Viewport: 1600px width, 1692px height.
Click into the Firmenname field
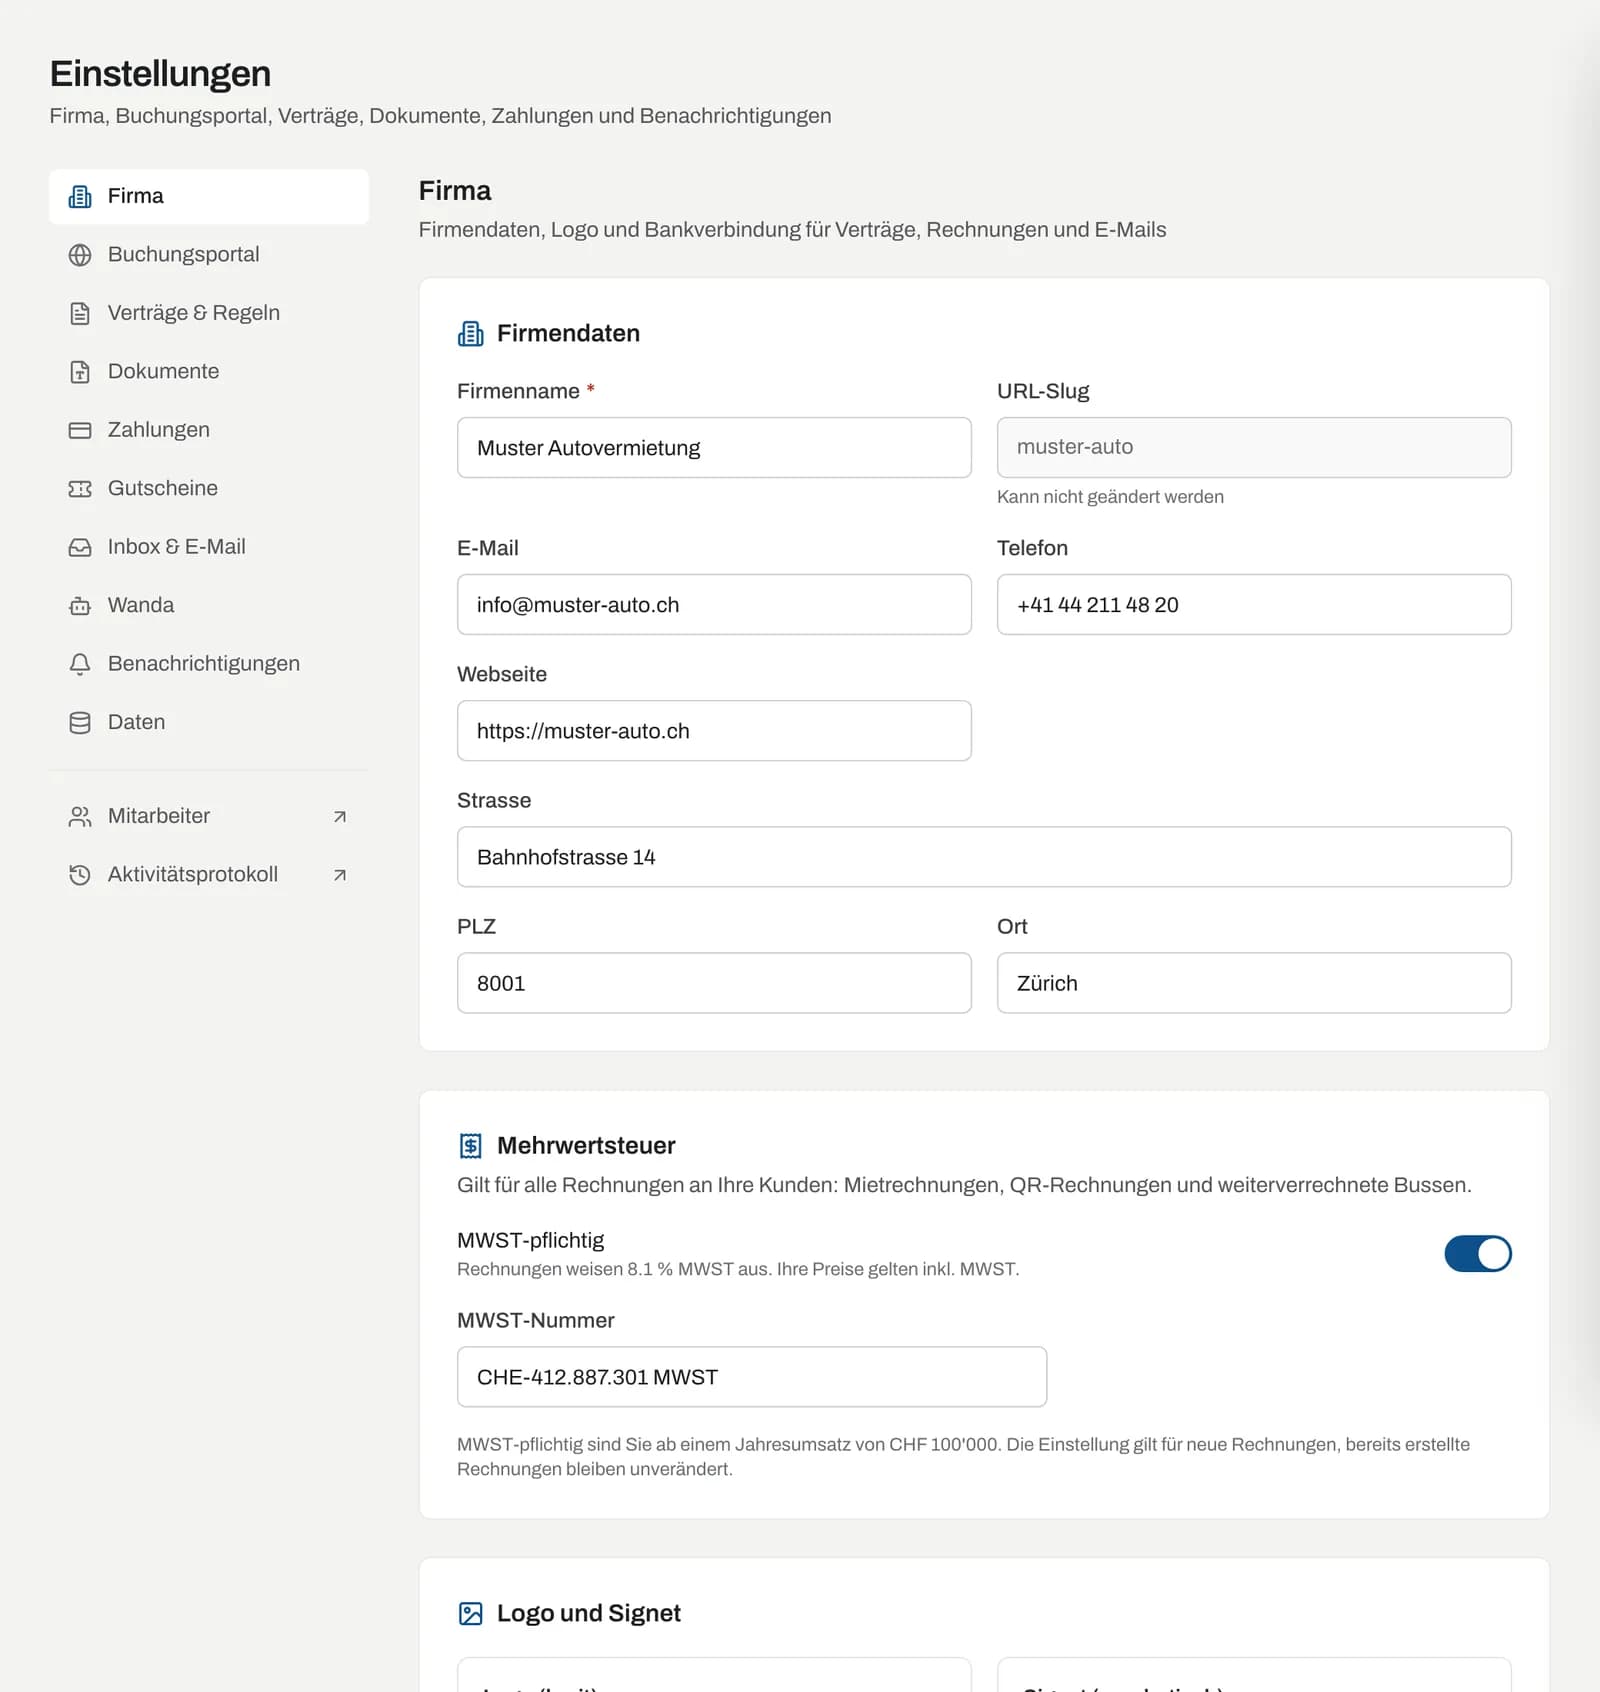point(714,448)
